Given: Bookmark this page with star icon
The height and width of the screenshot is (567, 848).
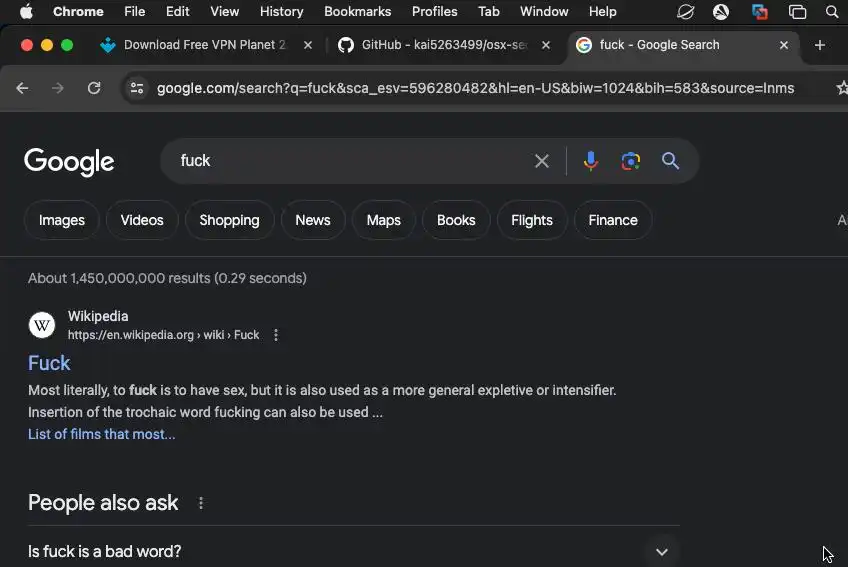Looking at the screenshot, I should coord(842,88).
